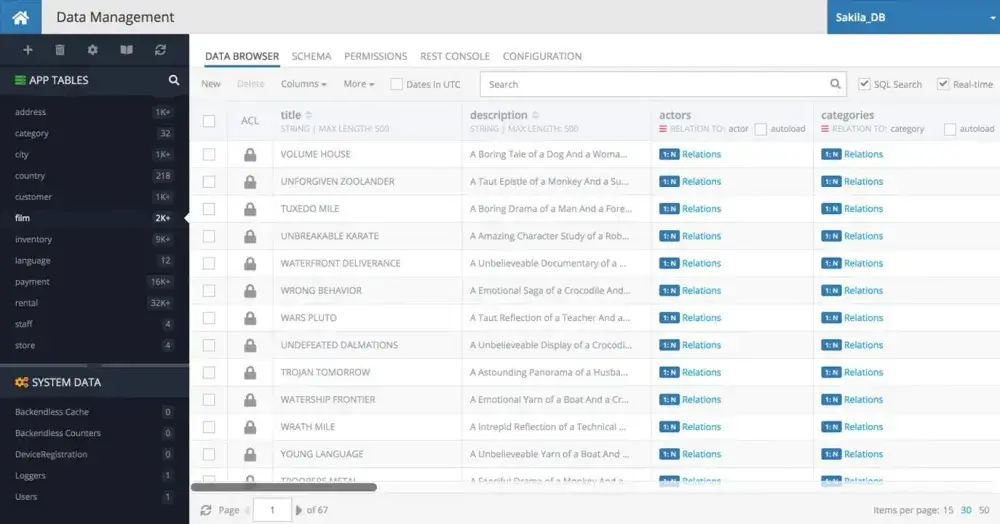Select the VOLUME HOUSE row checkbox

pyautogui.click(x=209, y=154)
